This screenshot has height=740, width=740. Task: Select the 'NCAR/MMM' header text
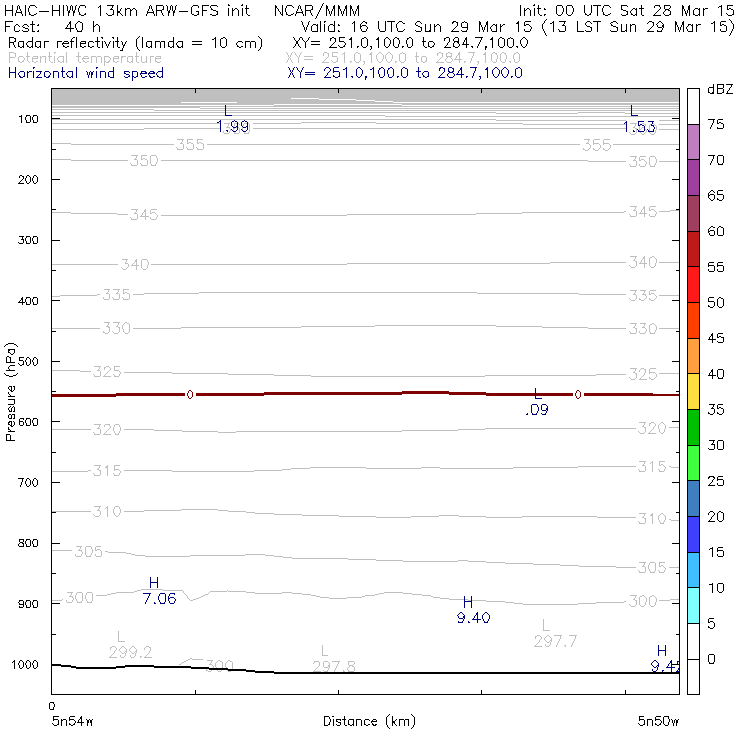tap(317, 11)
